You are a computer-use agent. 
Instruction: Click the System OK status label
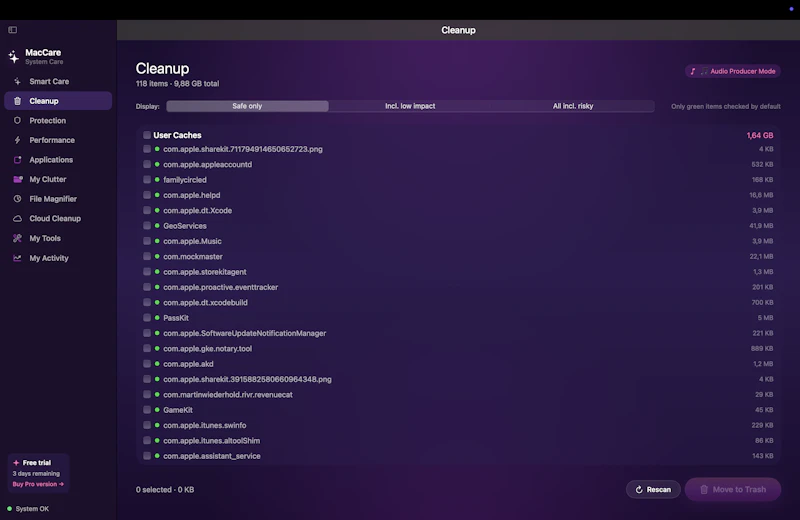pyautogui.click(x=32, y=509)
